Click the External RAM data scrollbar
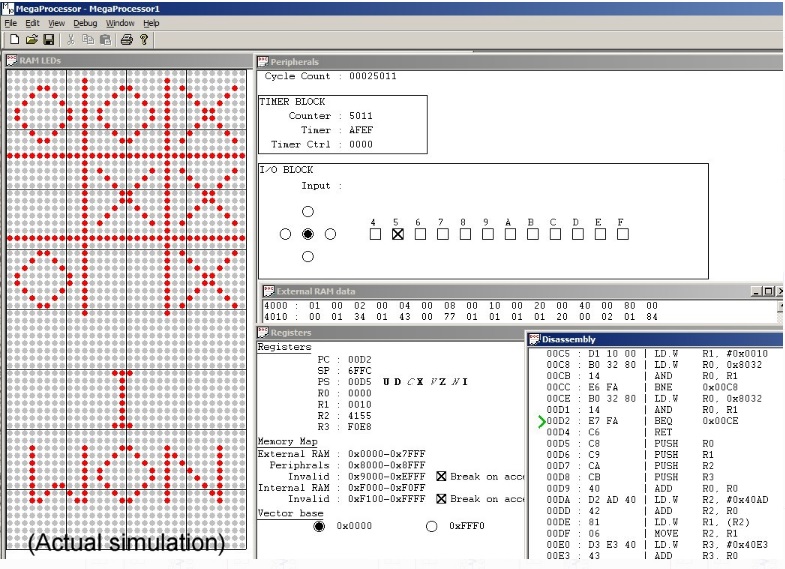This screenshot has width=785, height=569. [780, 311]
